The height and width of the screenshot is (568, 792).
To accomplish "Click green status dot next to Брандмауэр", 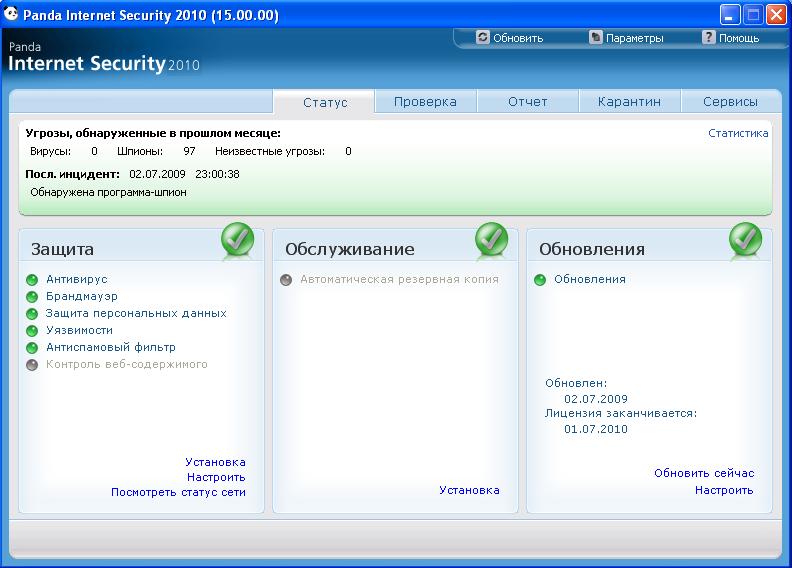I will click(x=32, y=297).
